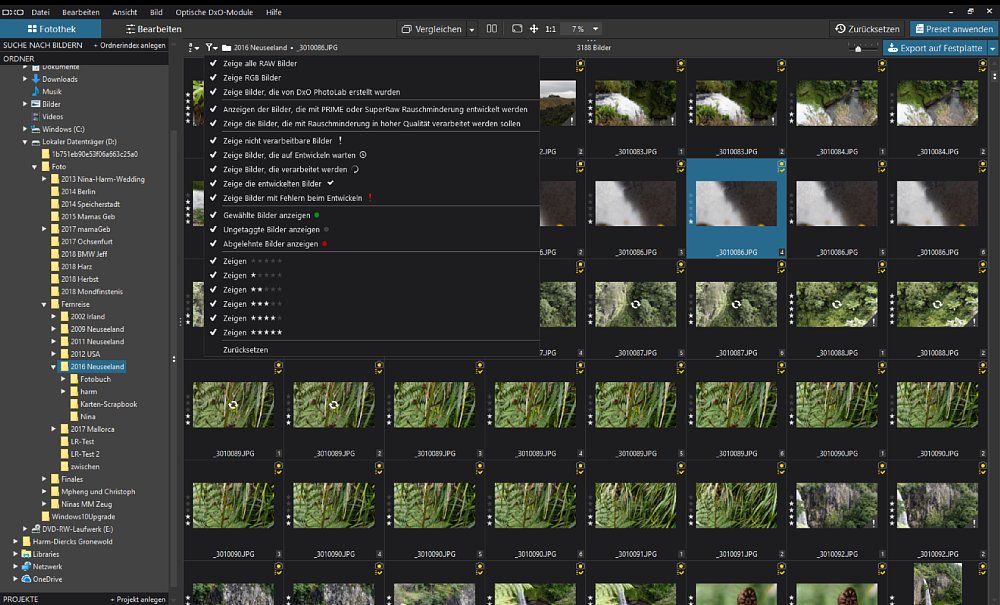Viewport: 1000px width, 605px height.
Task: Set zoom to 1:1 in the toolbar
Action: [550, 29]
